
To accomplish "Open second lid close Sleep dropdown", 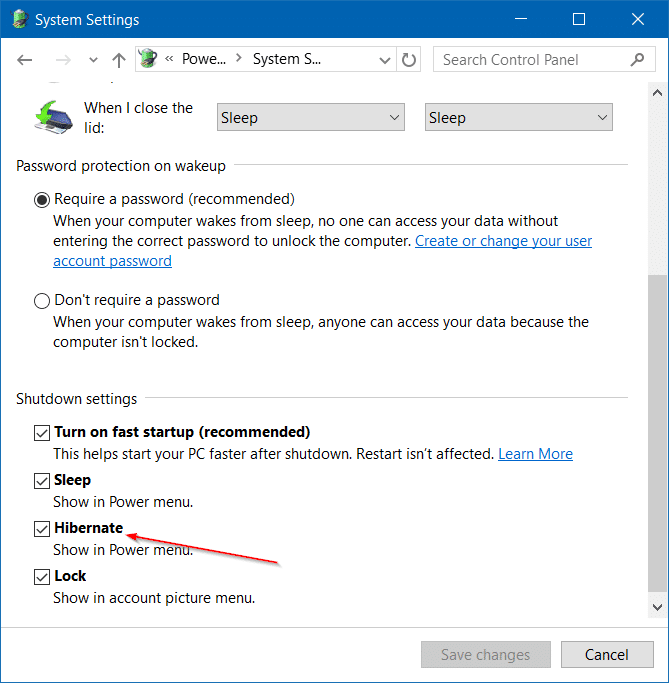I will pyautogui.click(x=518, y=117).
